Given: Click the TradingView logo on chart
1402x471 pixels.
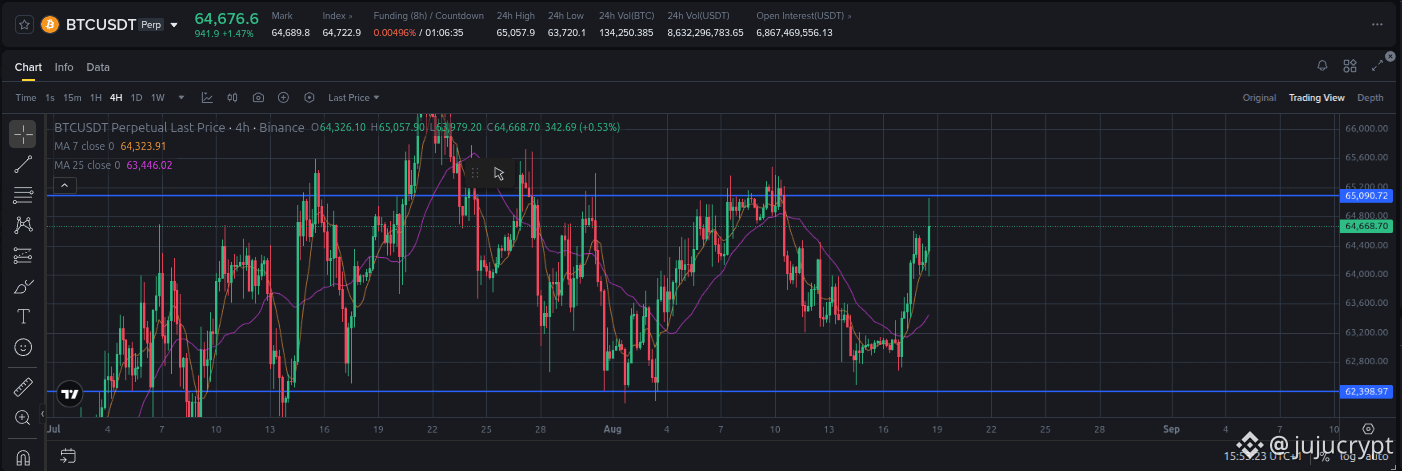Looking at the screenshot, I should coord(69,394).
